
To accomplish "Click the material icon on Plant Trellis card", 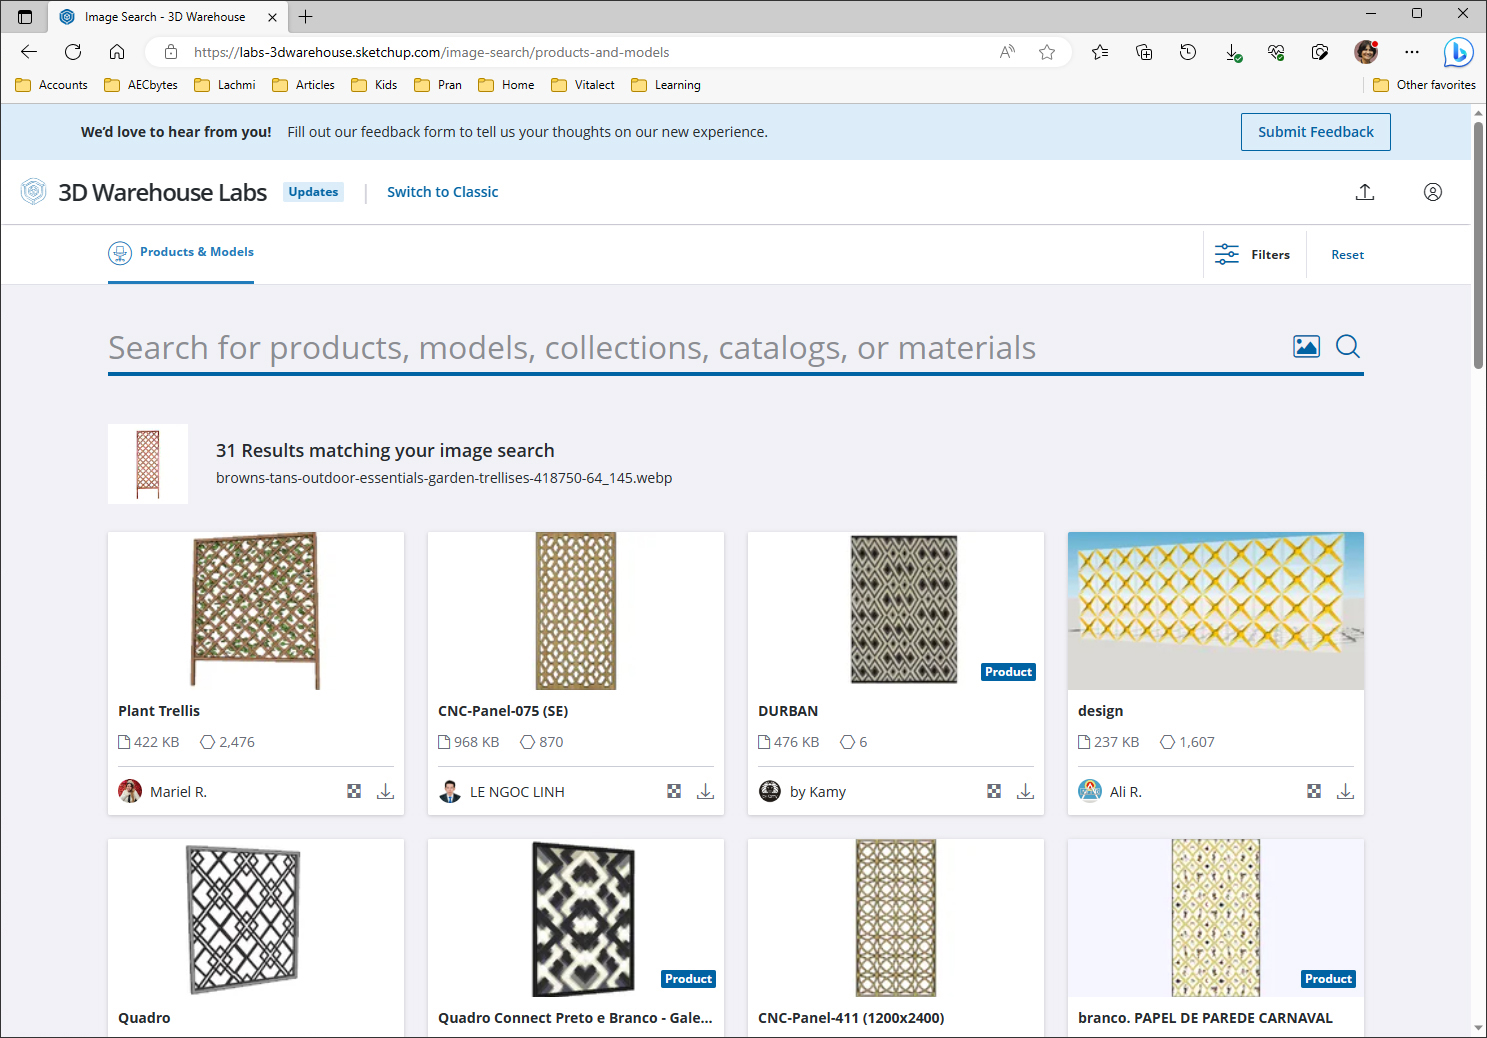I will point(354,791).
